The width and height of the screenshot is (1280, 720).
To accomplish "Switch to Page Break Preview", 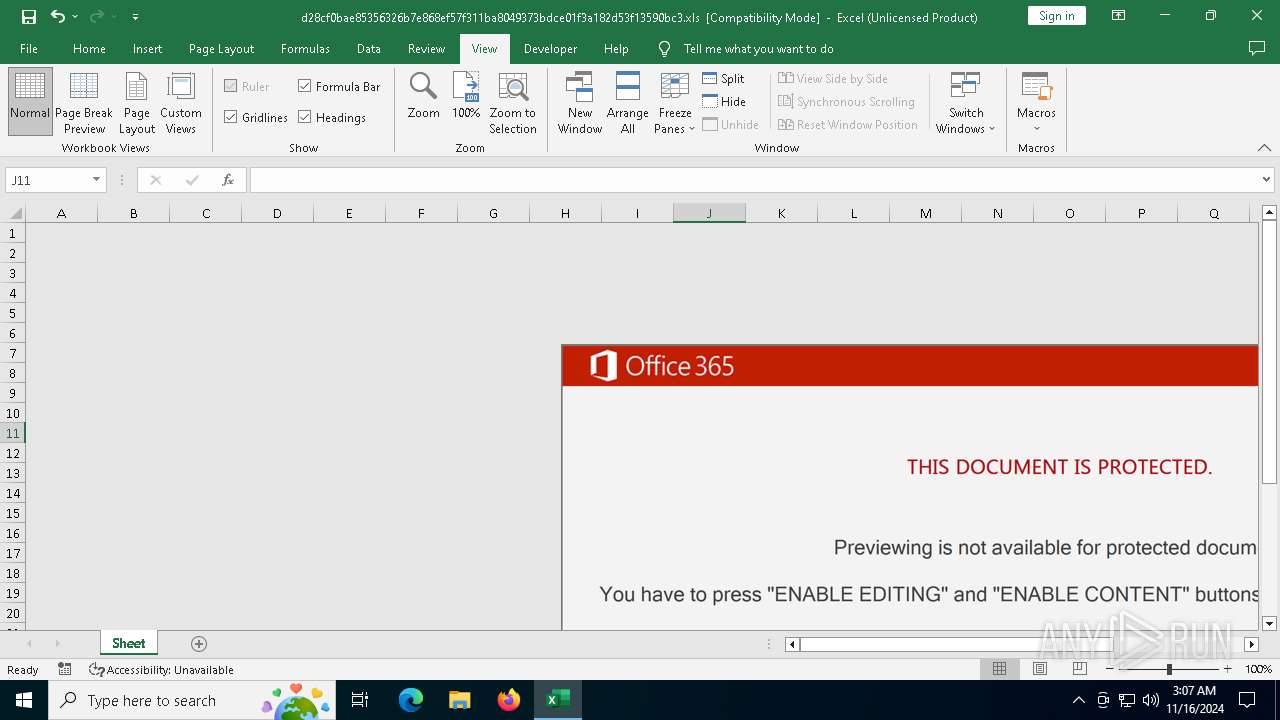I will [84, 101].
